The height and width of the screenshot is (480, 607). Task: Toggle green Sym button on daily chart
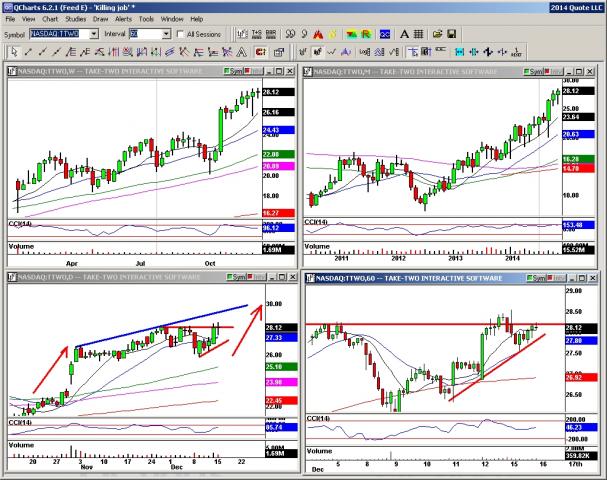tap(236, 277)
